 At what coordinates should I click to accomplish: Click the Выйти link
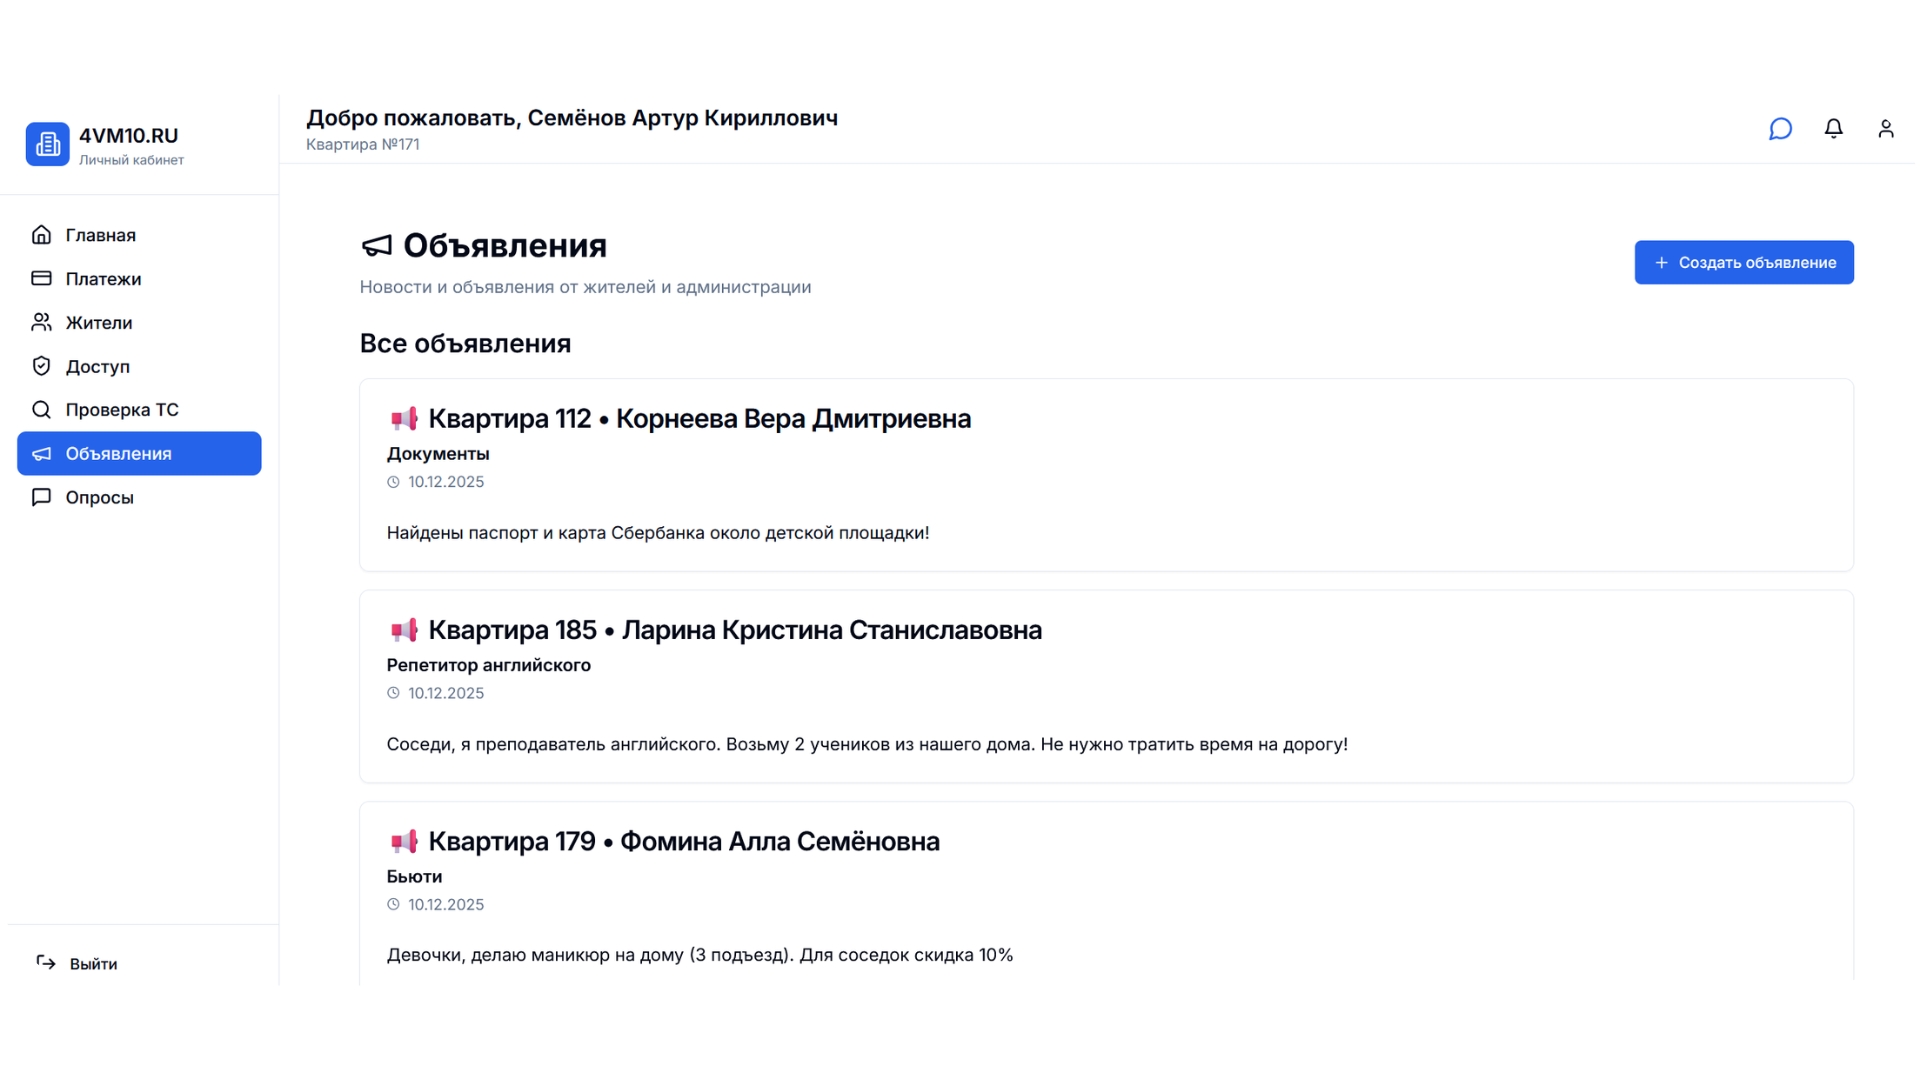pyautogui.click(x=92, y=962)
